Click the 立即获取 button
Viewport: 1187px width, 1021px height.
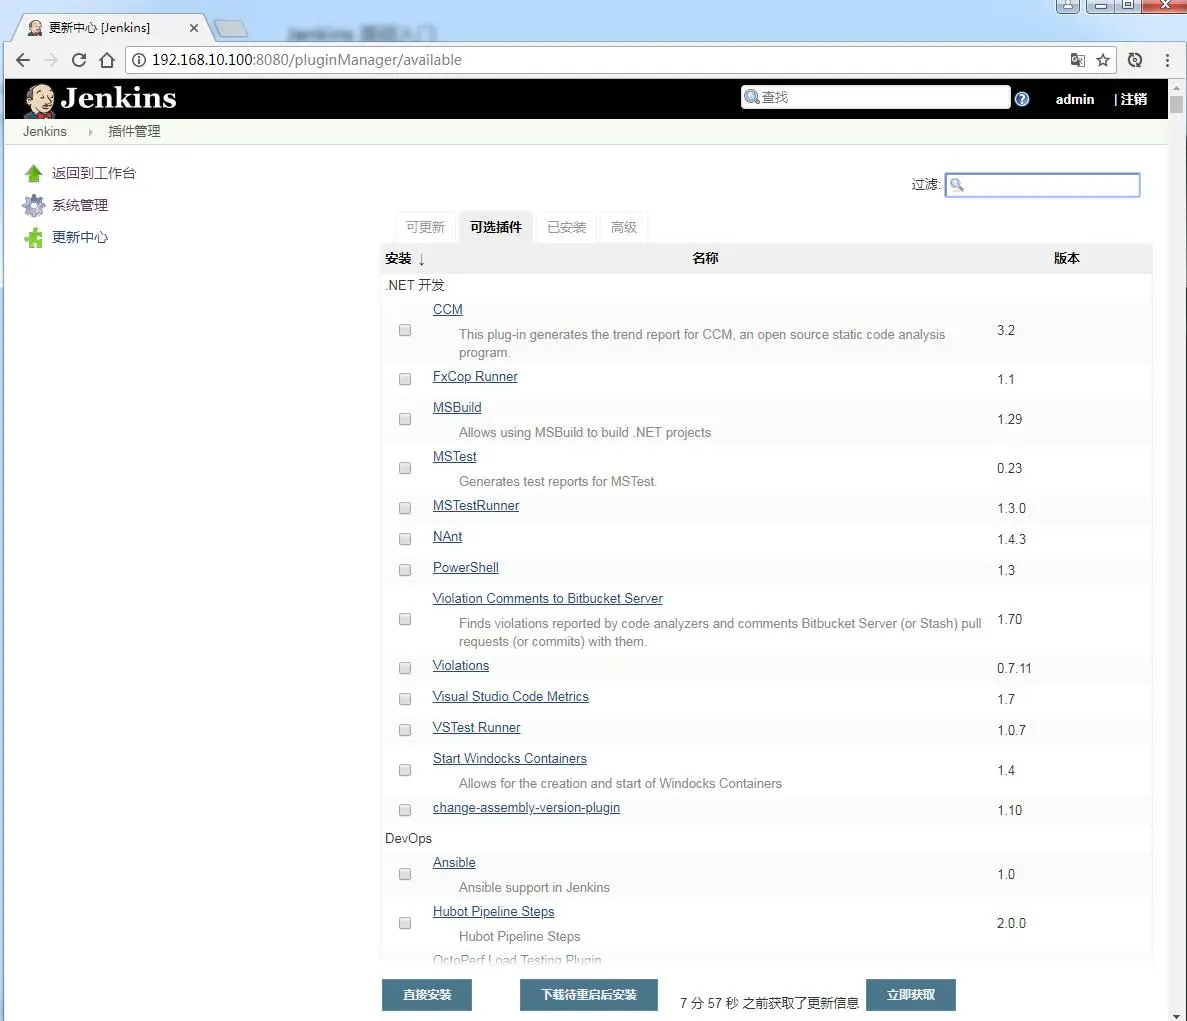(x=911, y=995)
